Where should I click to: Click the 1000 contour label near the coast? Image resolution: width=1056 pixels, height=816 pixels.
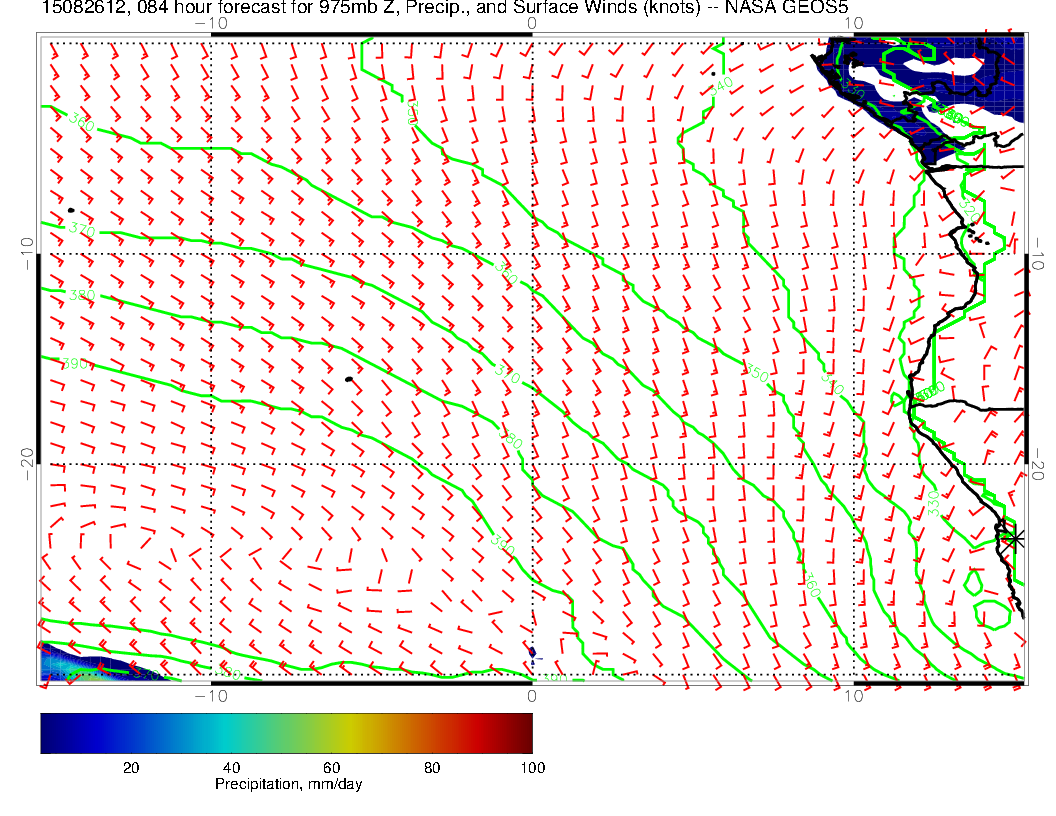pyautogui.click(x=927, y=389)
